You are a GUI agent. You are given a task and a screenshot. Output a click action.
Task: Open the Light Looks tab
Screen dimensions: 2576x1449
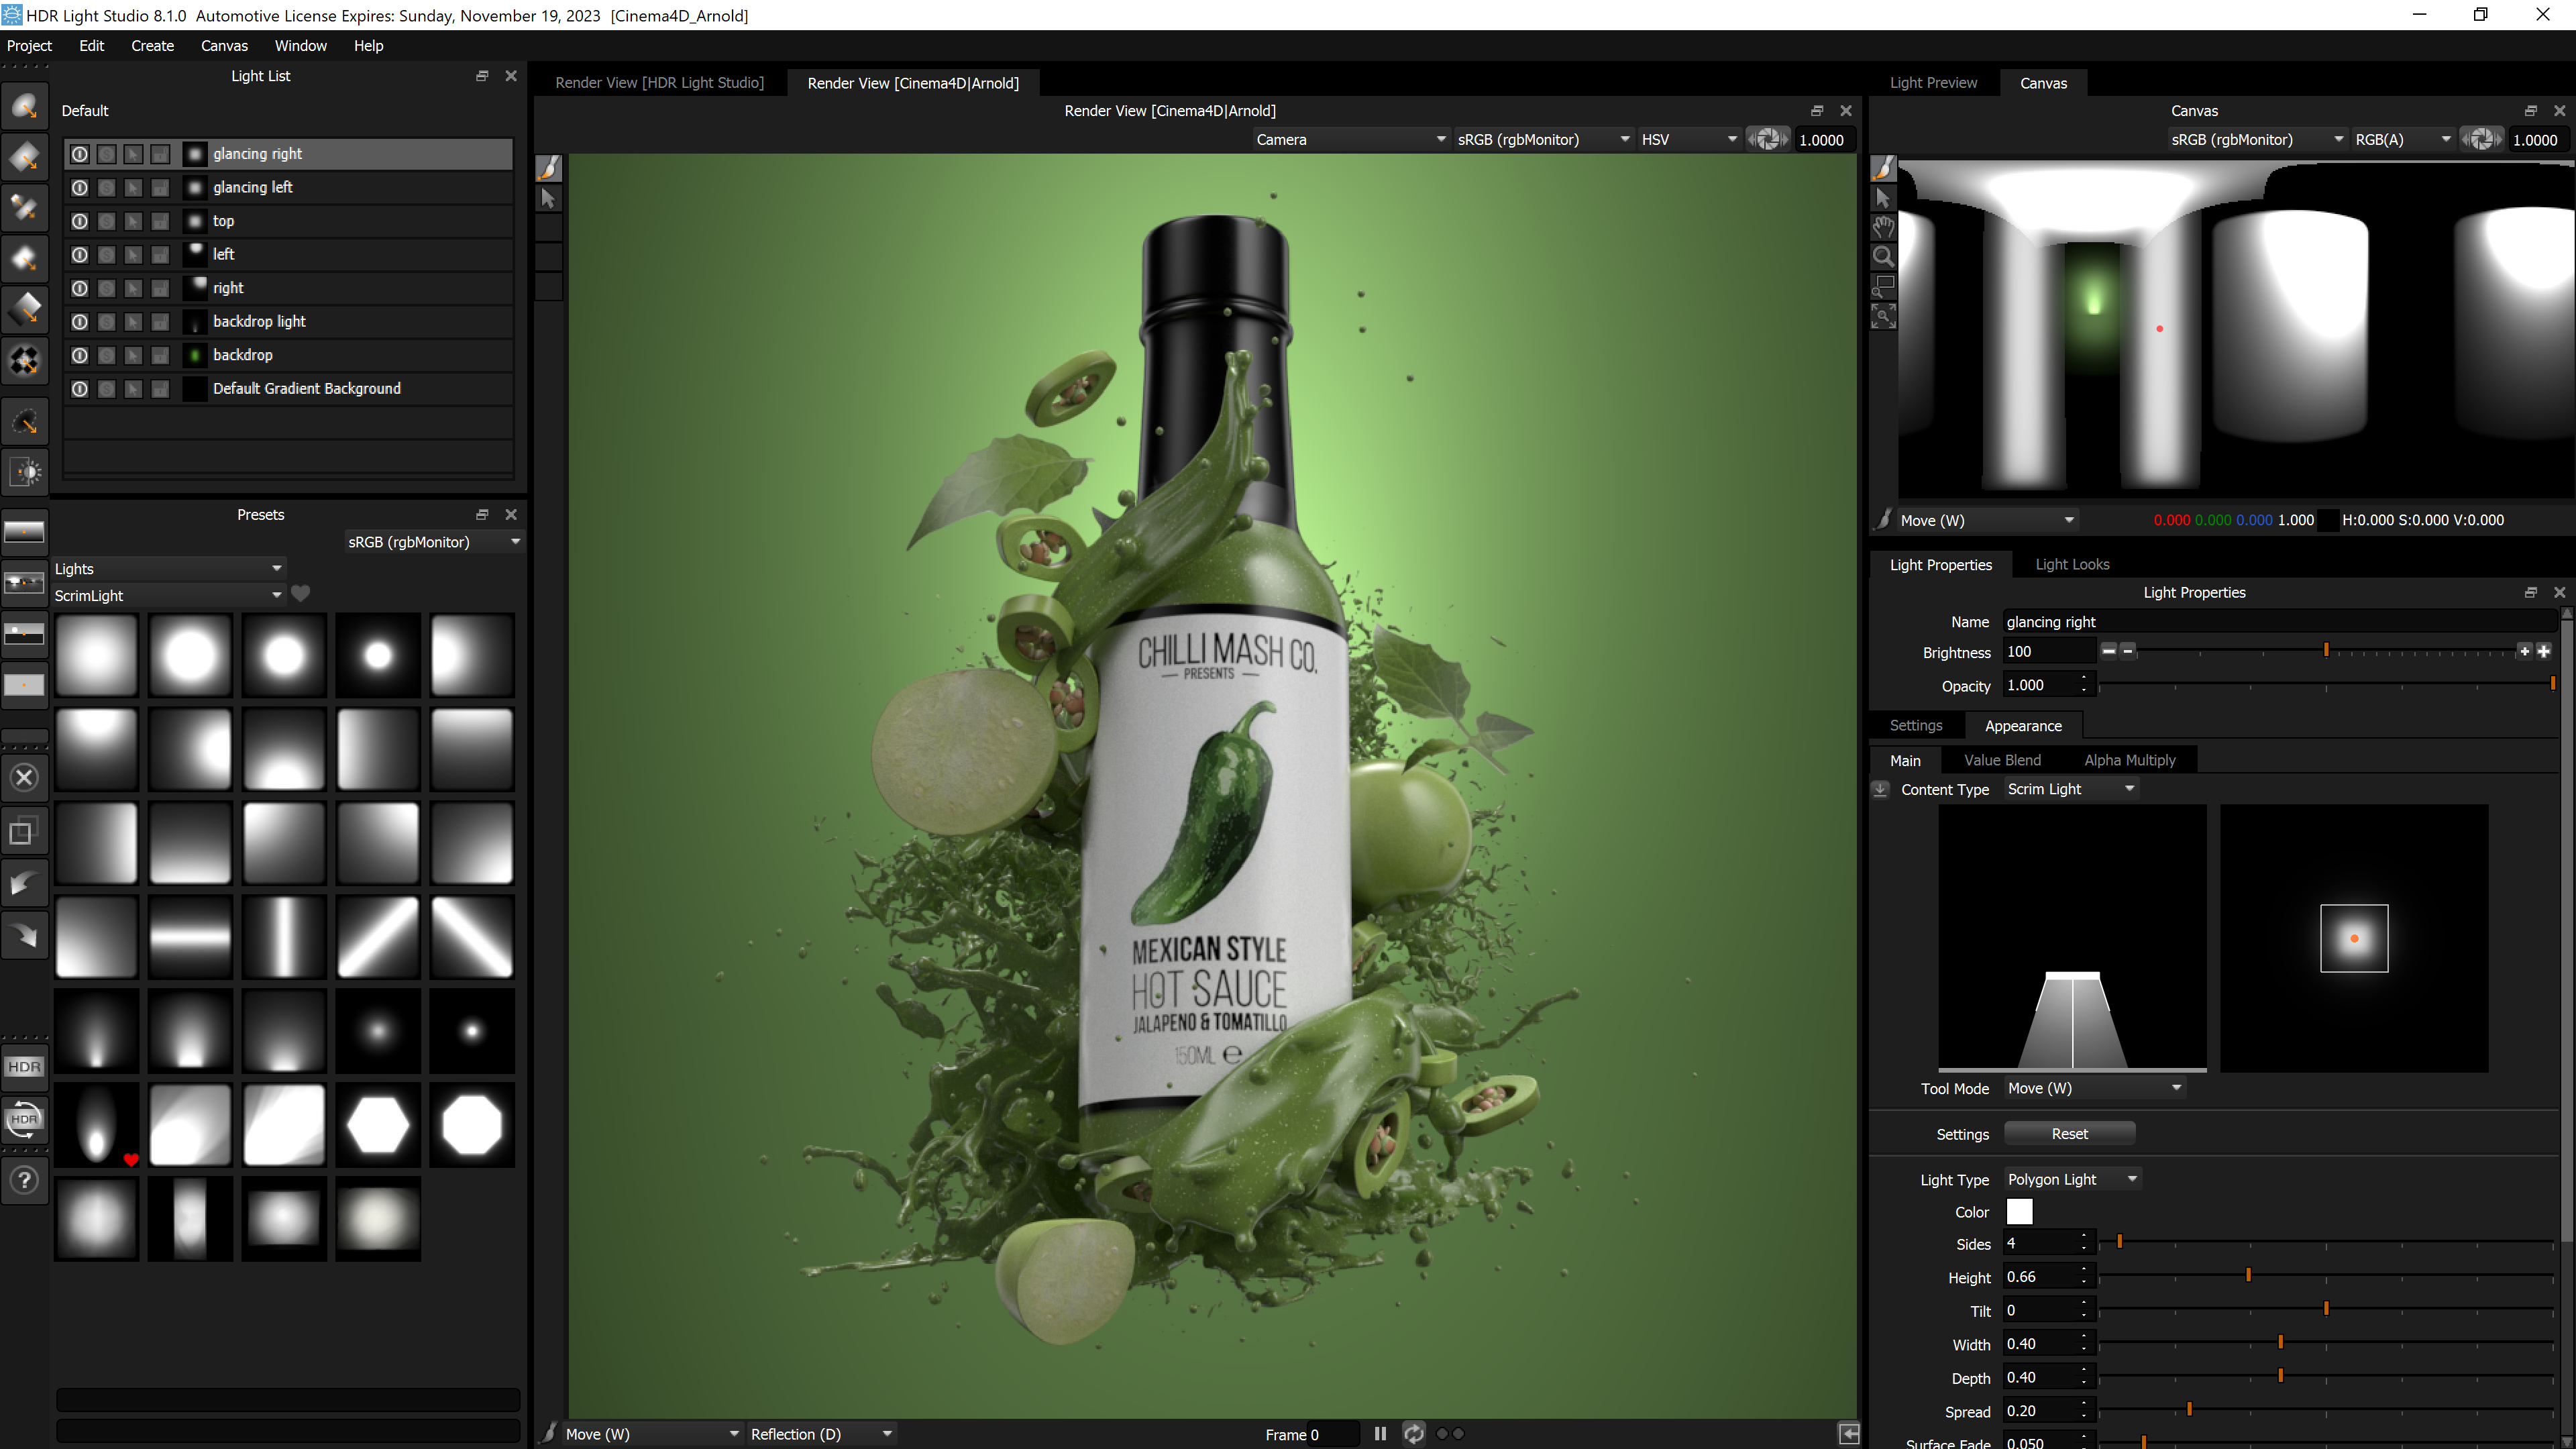point(2072,565)
